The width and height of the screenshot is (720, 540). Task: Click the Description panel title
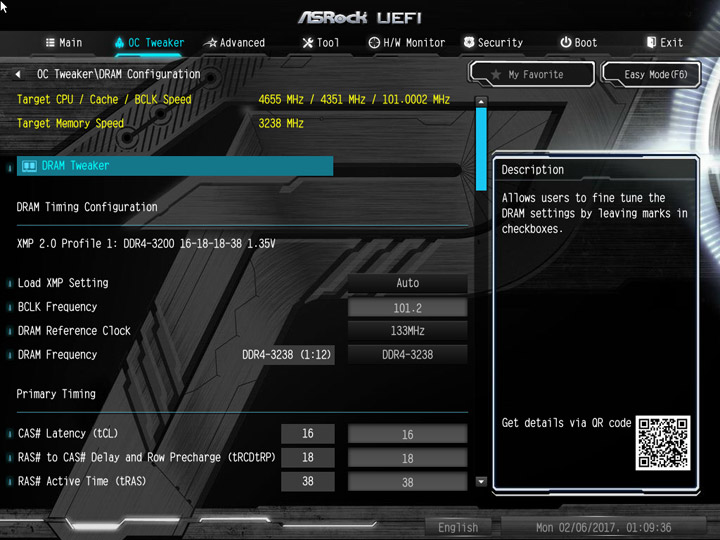click(x=532, y=170)
